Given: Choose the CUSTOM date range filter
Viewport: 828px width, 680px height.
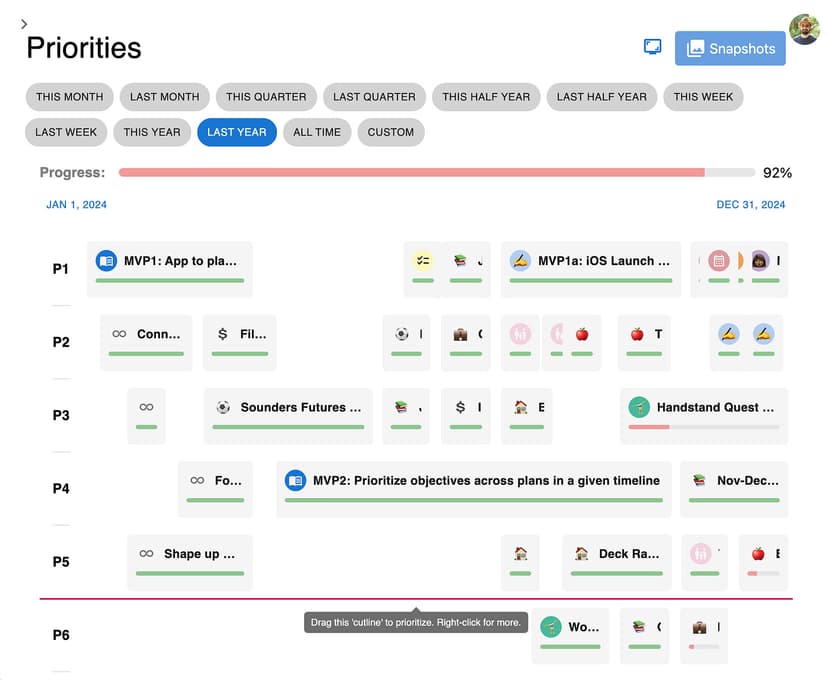Looking at the screenshot, I should tap(390, 132).
